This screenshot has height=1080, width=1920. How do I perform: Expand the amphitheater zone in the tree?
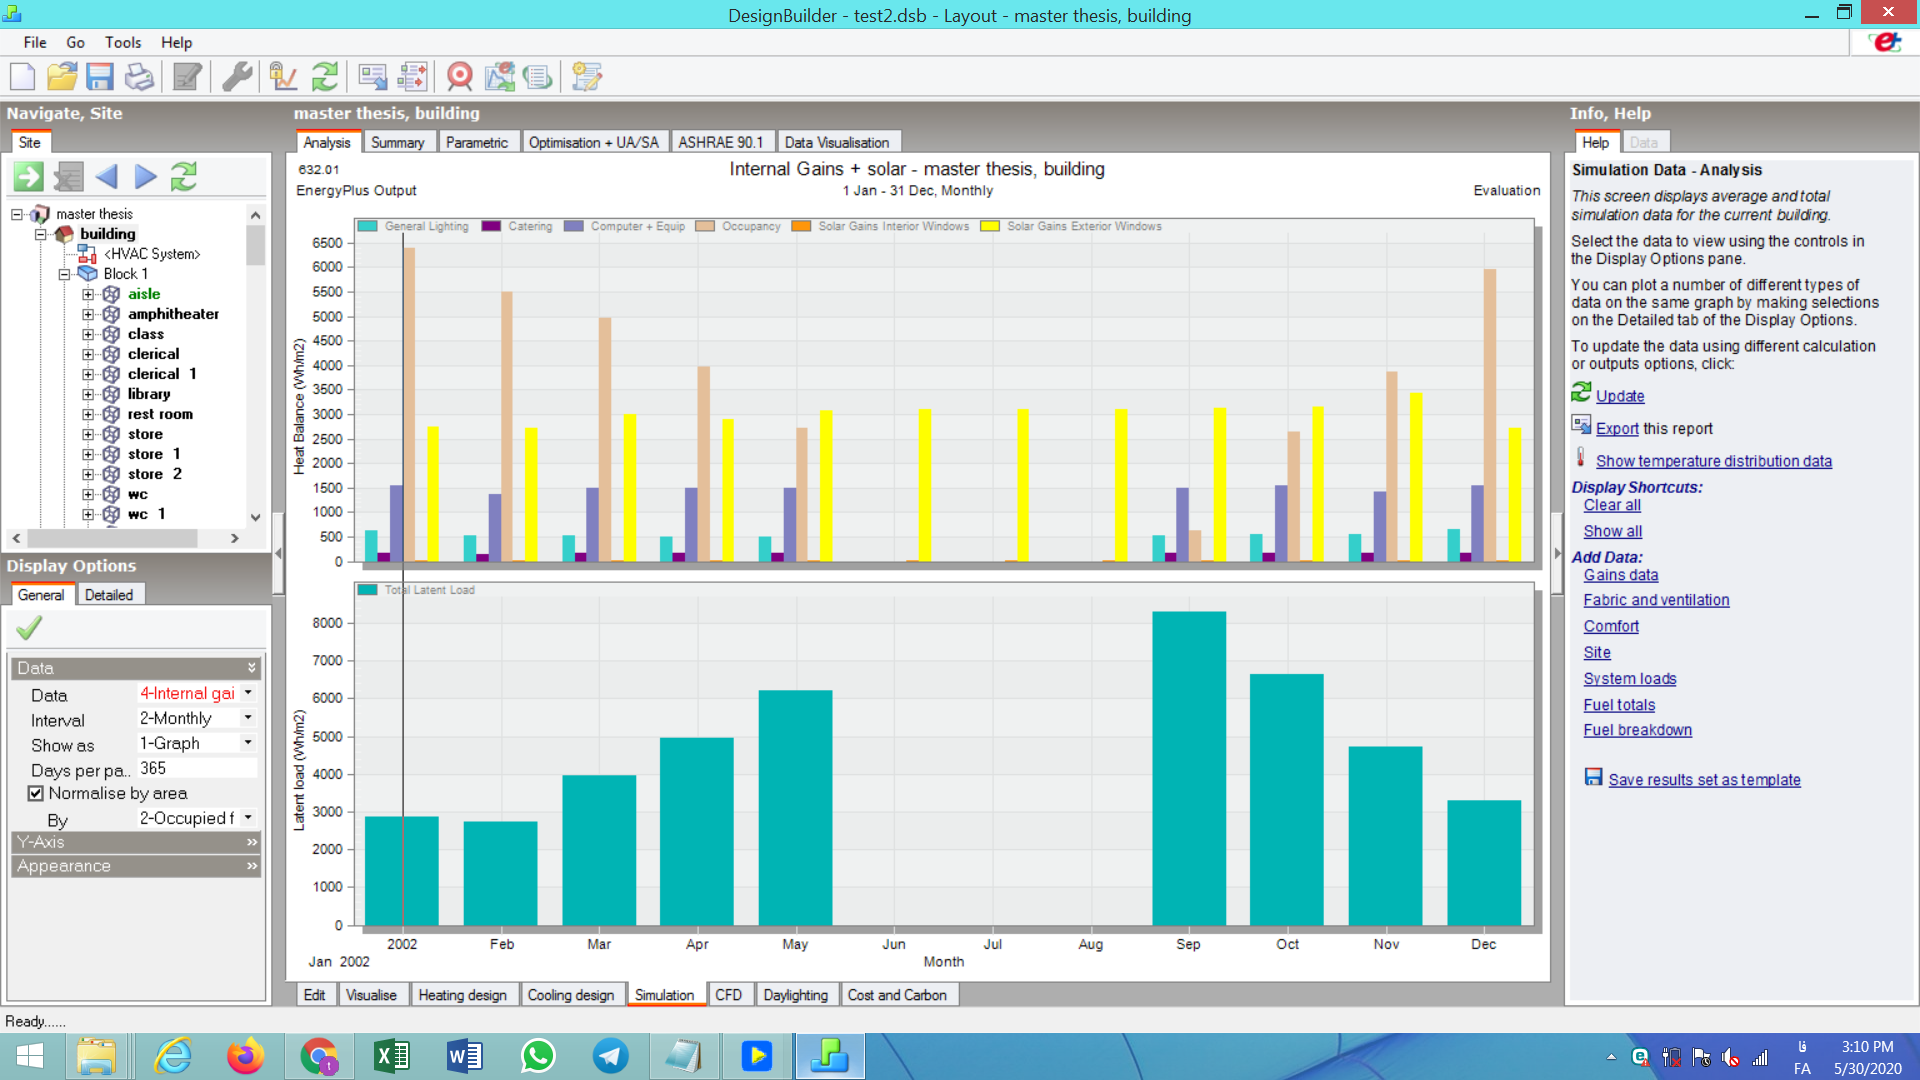pyautogui.click(x=88, y=314)
